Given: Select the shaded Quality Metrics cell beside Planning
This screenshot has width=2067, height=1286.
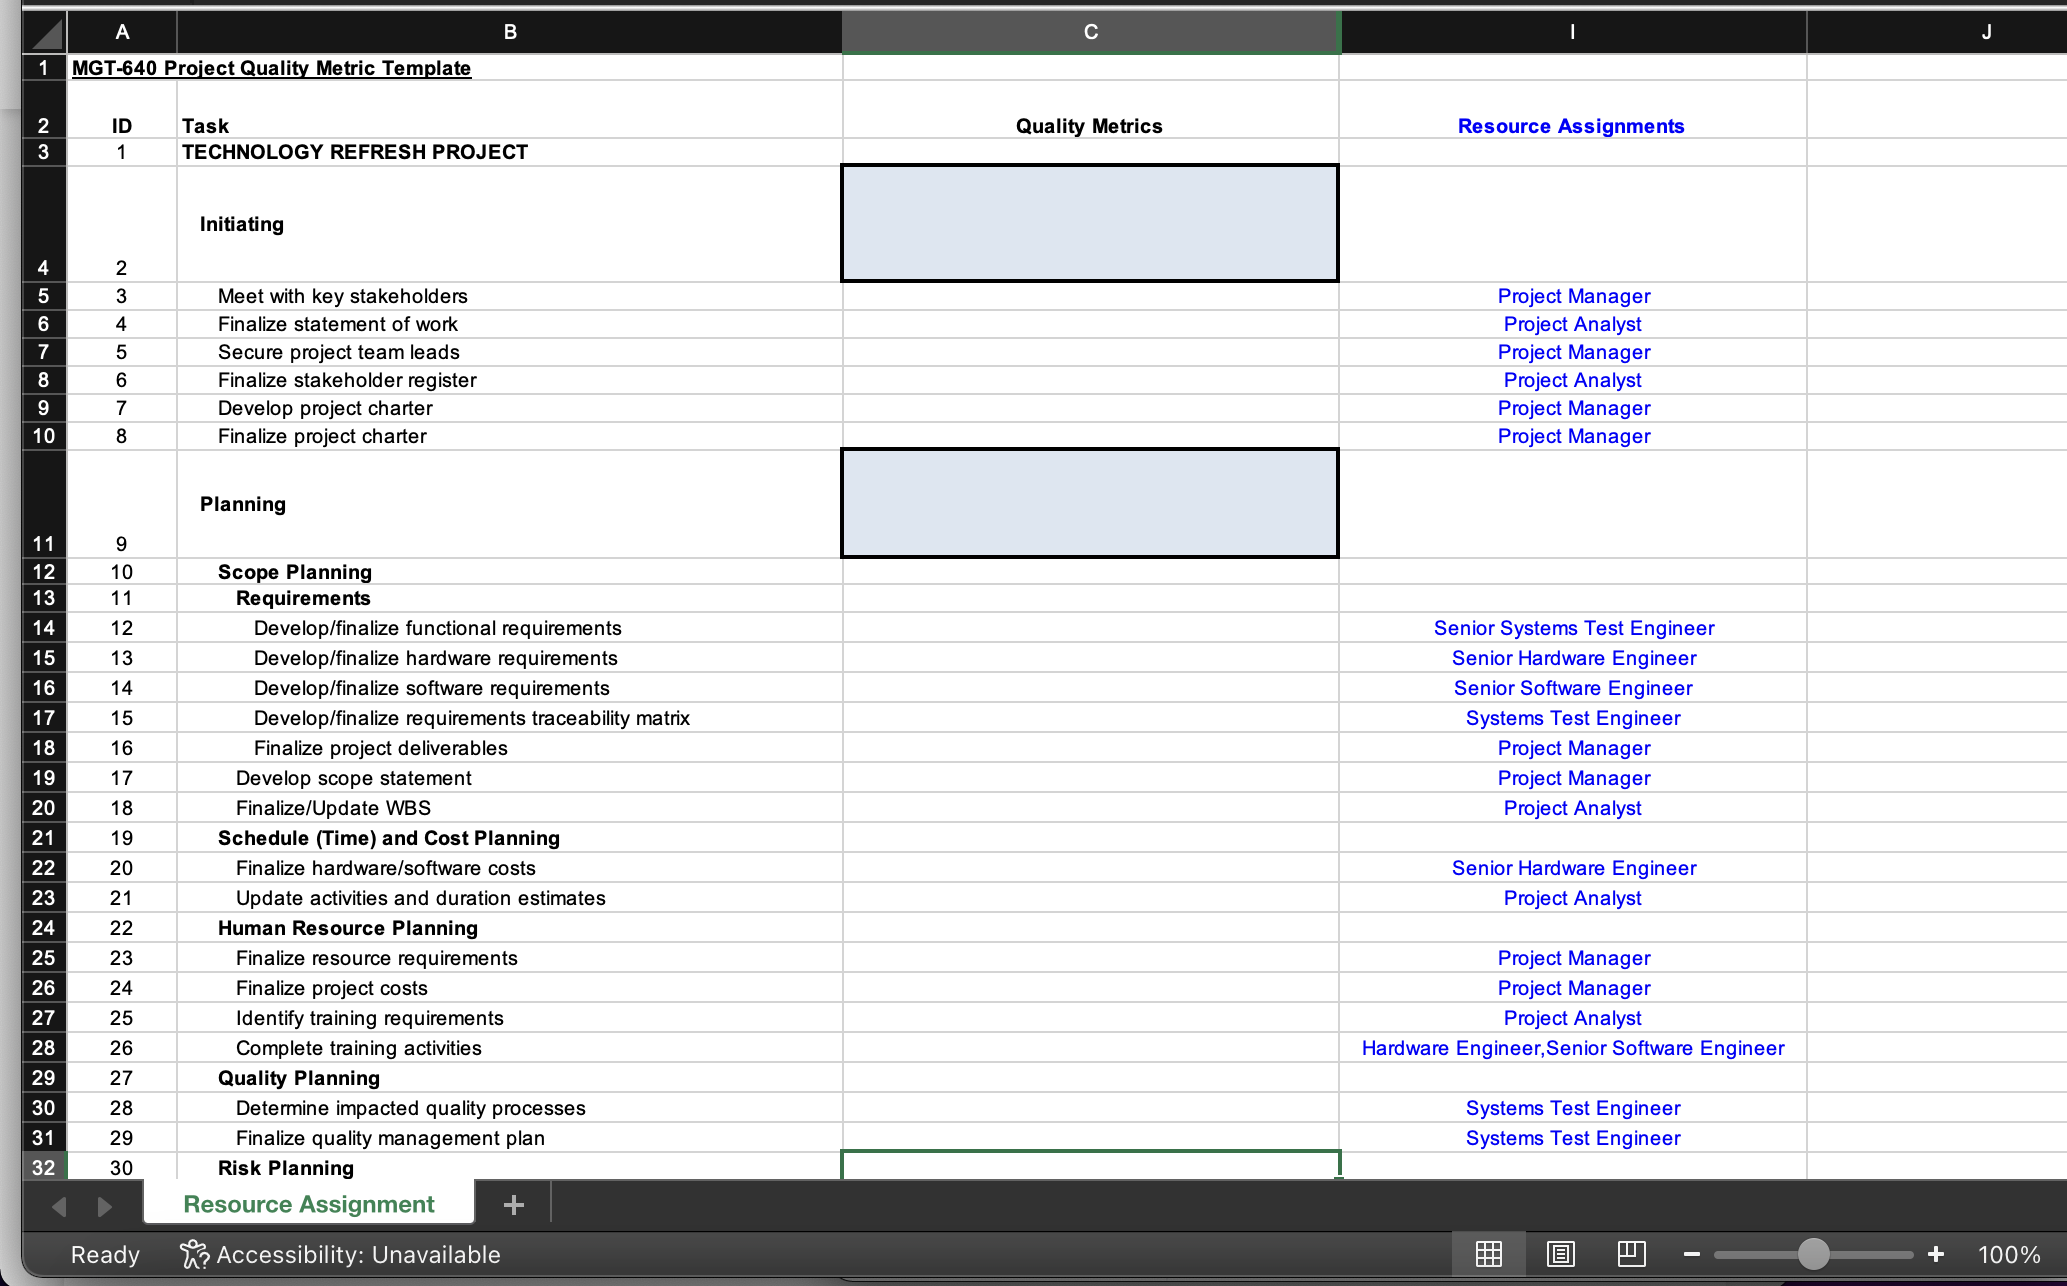Looking at the screenshot, I should 1089,503.
